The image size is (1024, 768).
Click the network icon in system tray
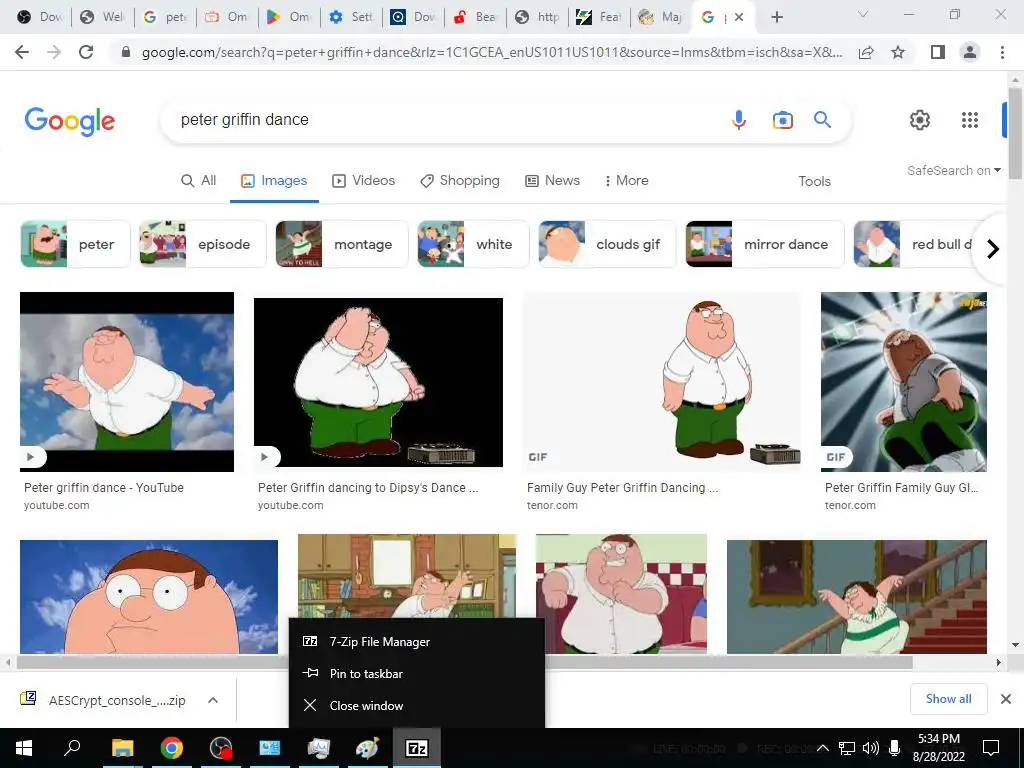point(847,748)
